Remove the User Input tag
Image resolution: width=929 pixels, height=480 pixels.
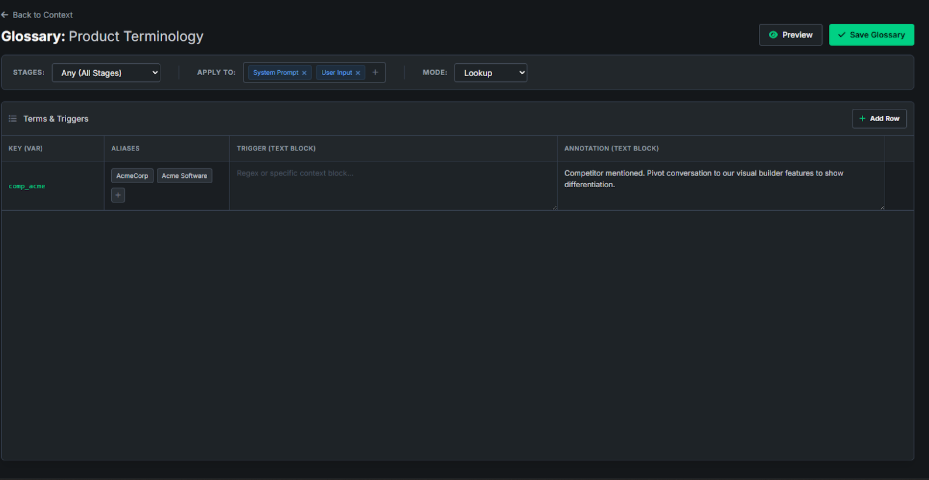(x=357, y=73)
